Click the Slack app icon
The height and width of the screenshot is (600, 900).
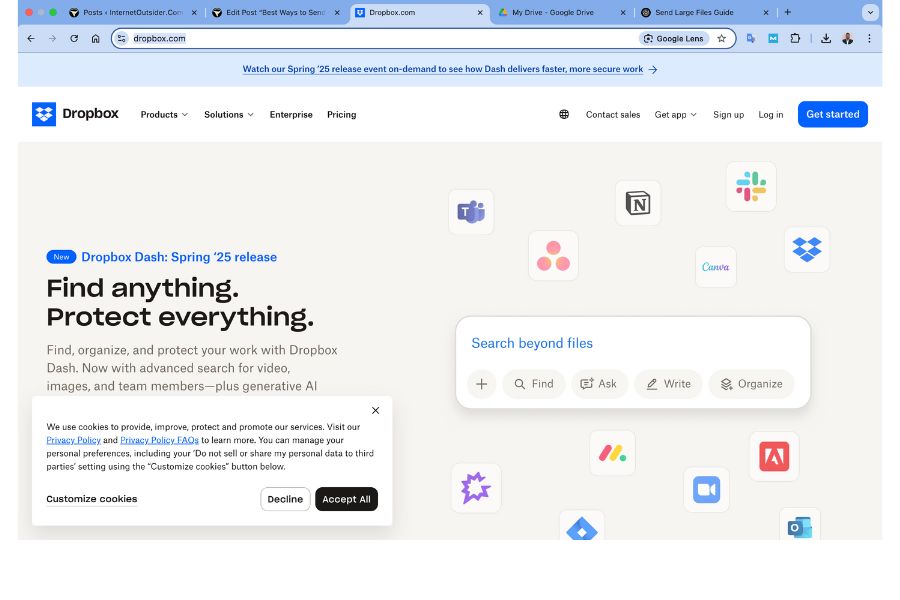pos(751,187)
